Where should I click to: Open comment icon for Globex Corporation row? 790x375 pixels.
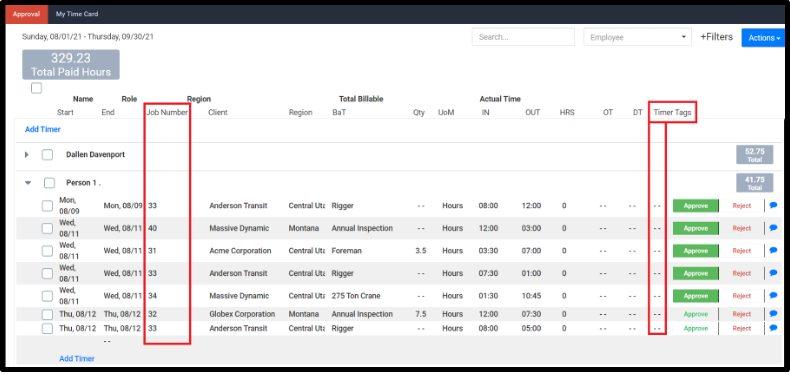coord(773,314)
